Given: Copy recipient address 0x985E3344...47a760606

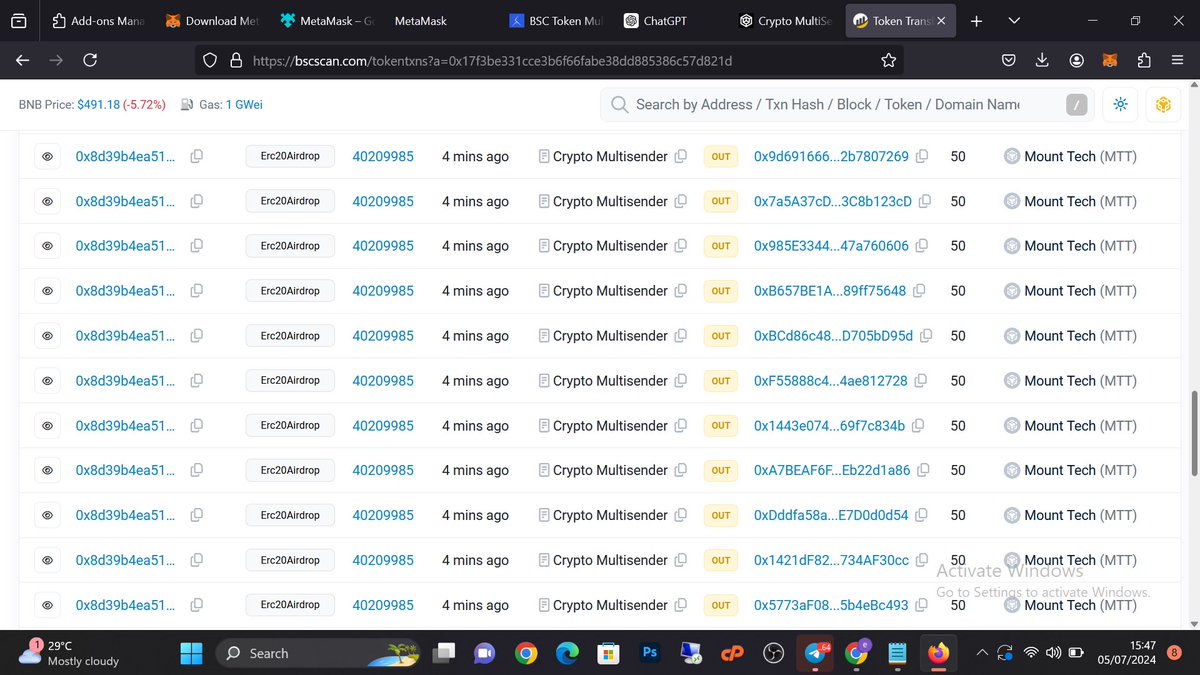Looking at the screenshot, I should (x=920, y=246).
